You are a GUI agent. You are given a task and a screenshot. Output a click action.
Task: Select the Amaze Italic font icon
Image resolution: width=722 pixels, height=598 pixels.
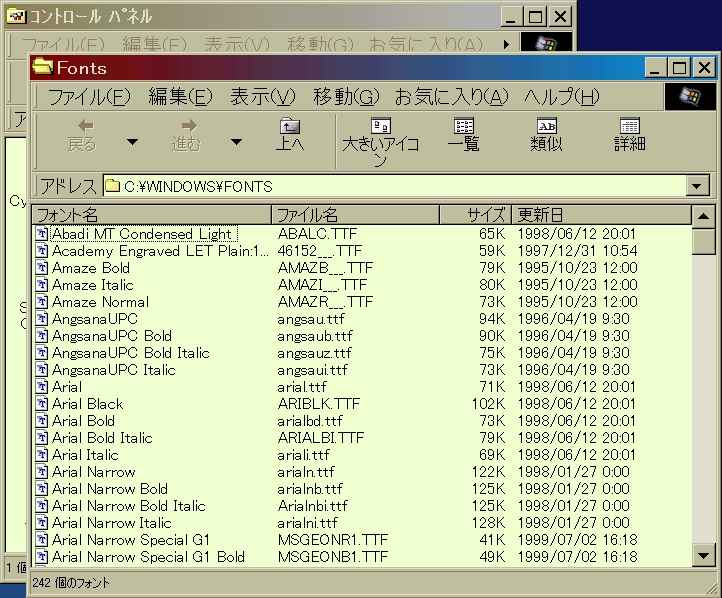click(42, 284)
